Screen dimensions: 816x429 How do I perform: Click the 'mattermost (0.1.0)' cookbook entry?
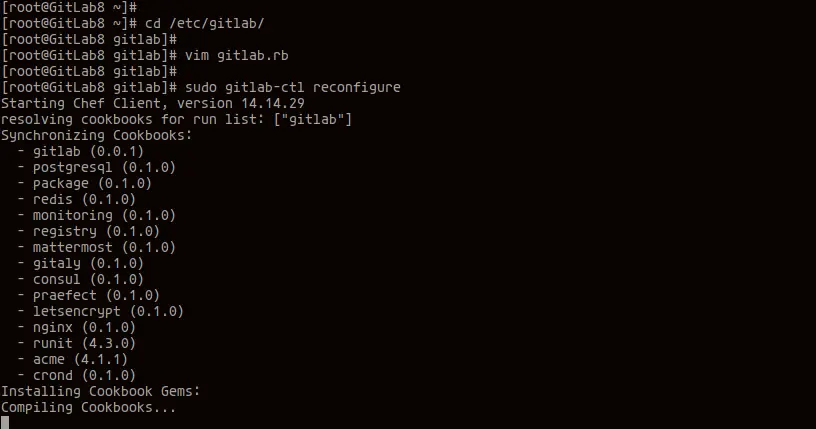click(104, 247)
